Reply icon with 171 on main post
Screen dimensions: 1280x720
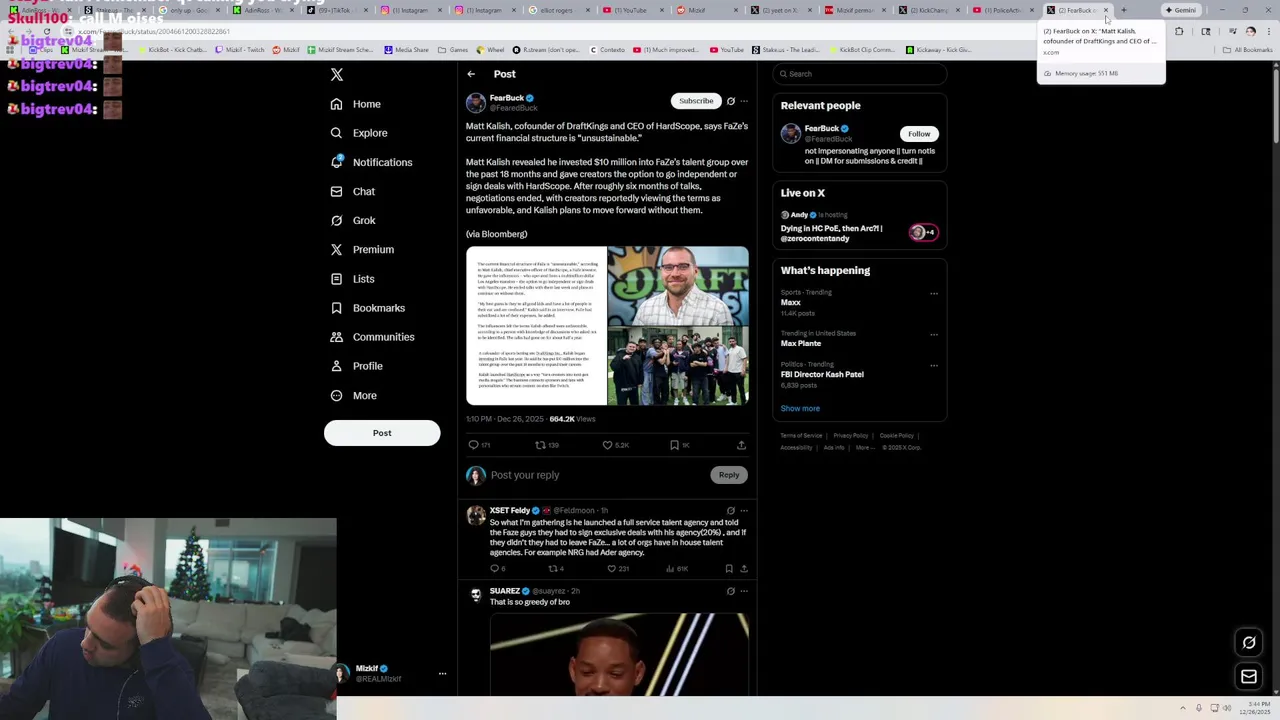click(479, 445)
